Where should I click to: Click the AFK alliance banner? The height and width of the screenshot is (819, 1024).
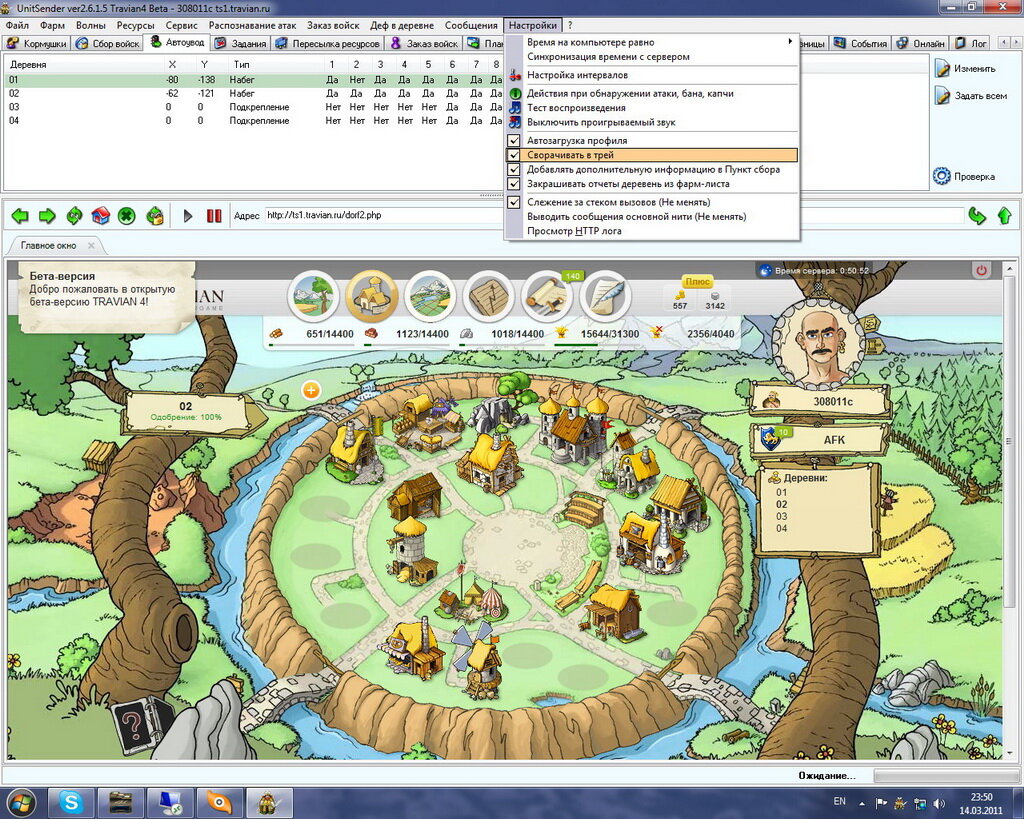822,440
